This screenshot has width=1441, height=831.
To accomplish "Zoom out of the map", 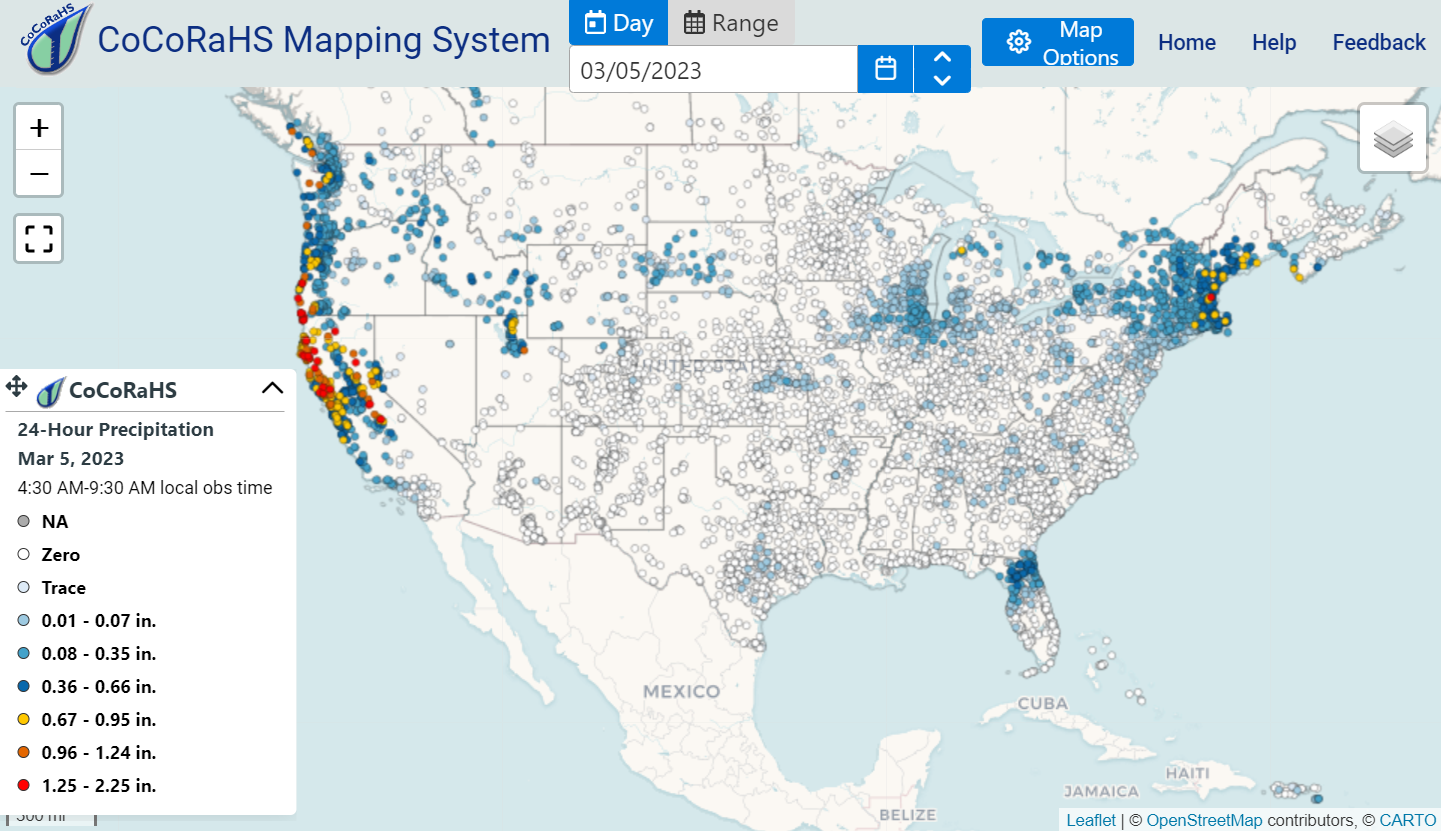I will 39,174.
